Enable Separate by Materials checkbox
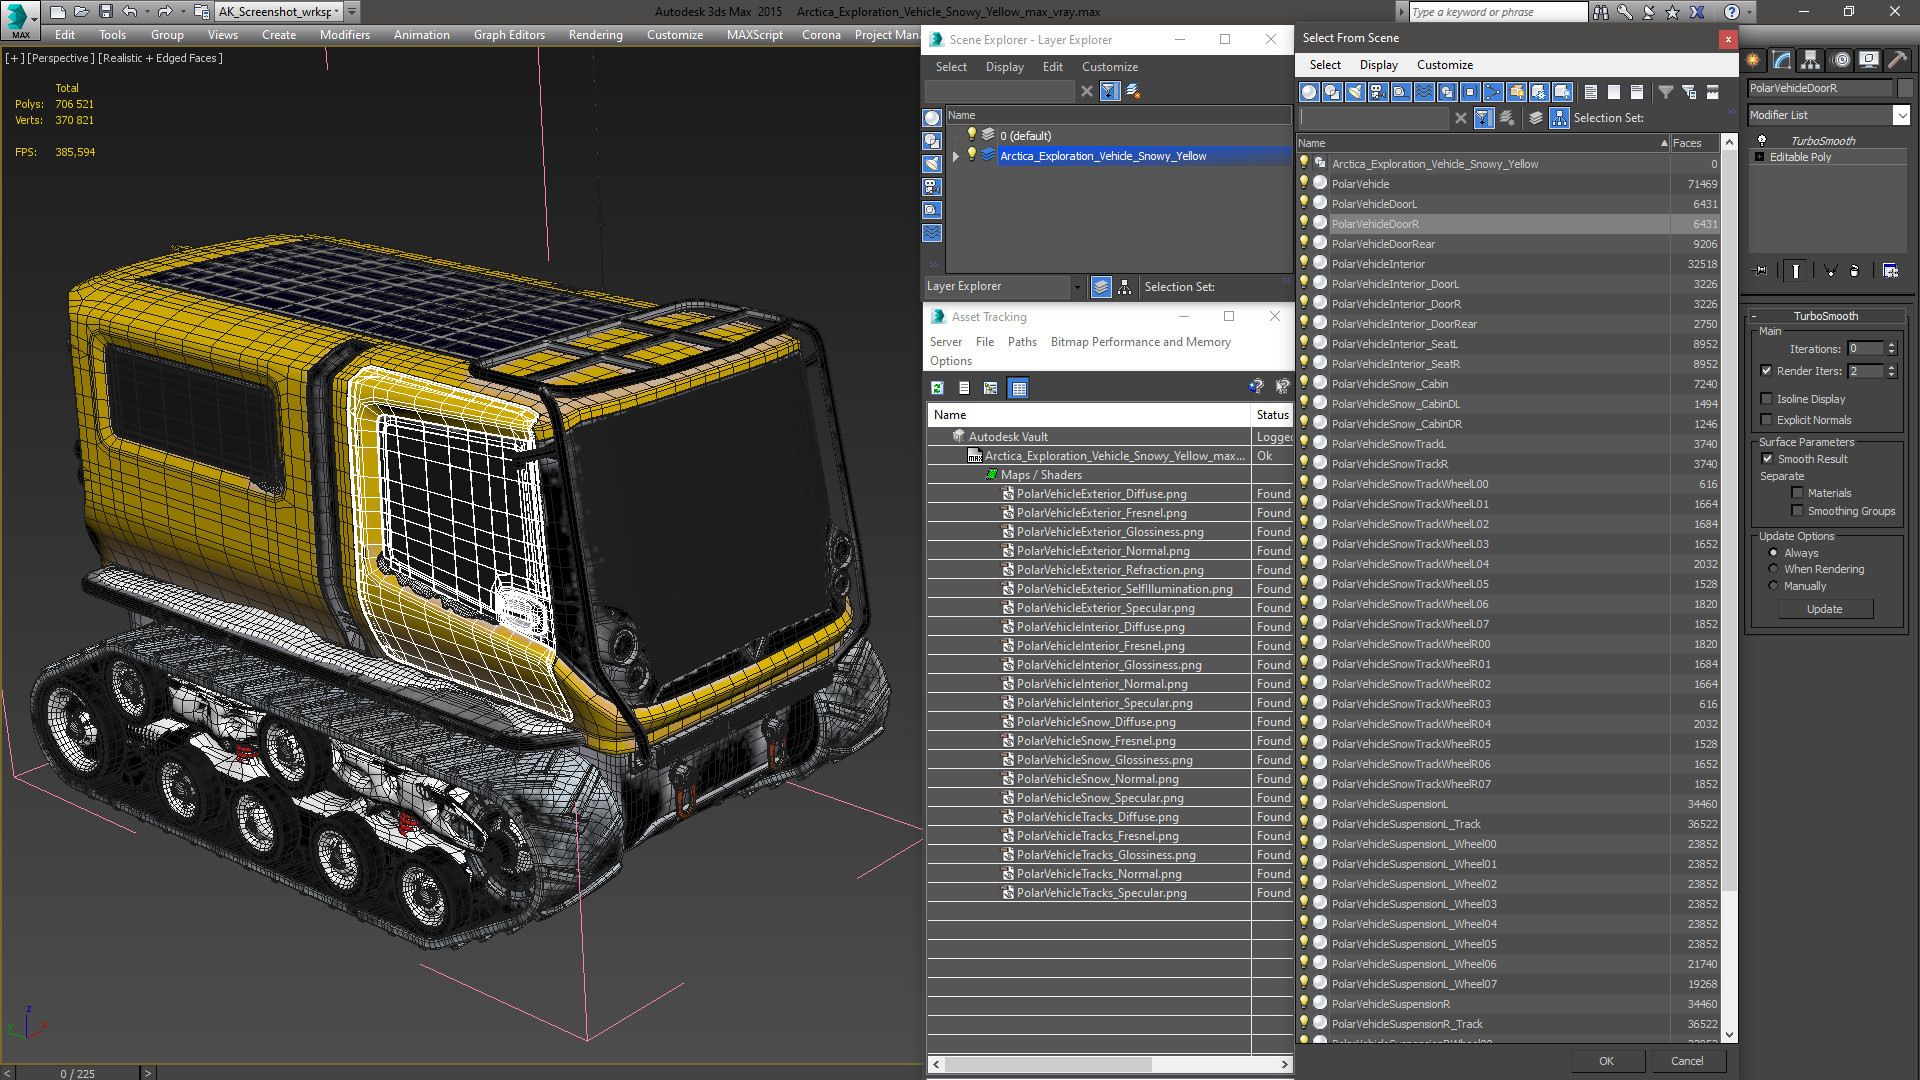 (1797, 493)
